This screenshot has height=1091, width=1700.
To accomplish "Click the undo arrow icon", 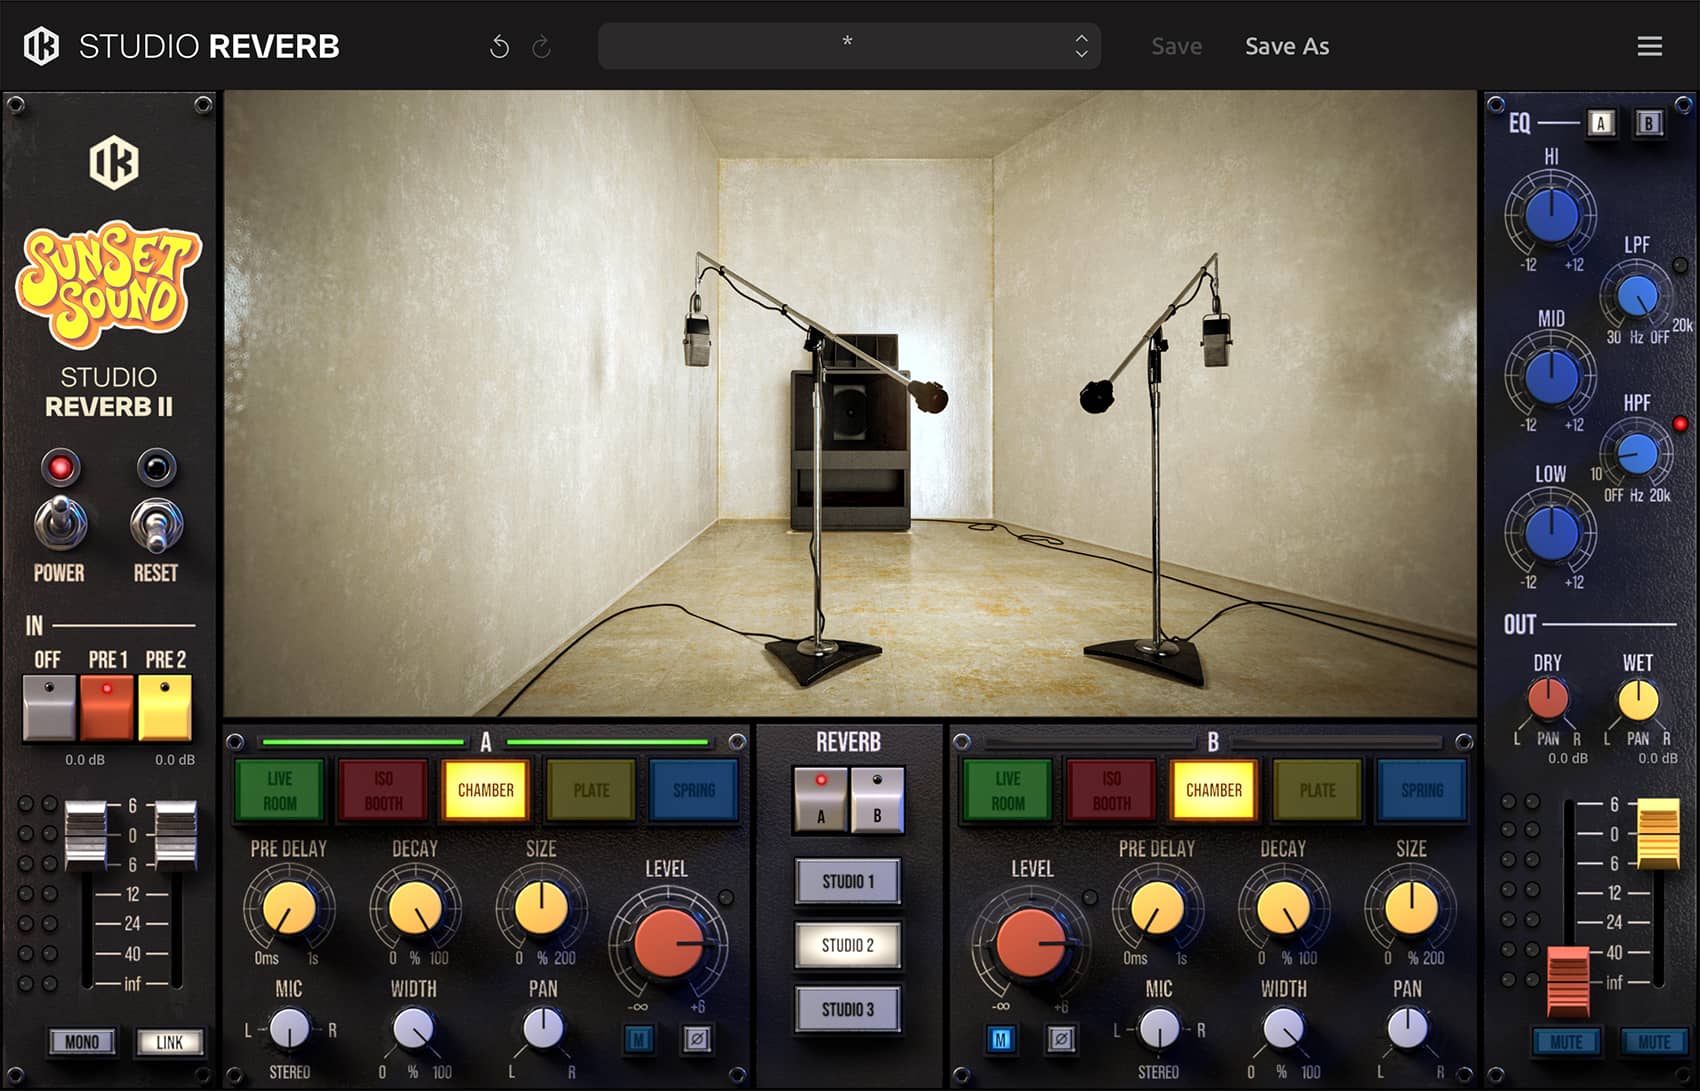I will (499, 47).
